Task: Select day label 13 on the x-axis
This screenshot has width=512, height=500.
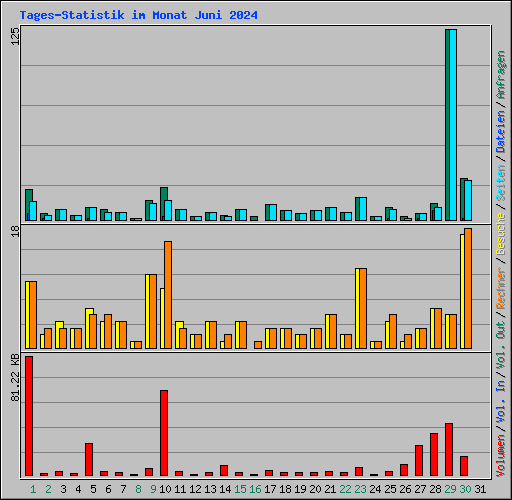Action: tap(210, 489)
